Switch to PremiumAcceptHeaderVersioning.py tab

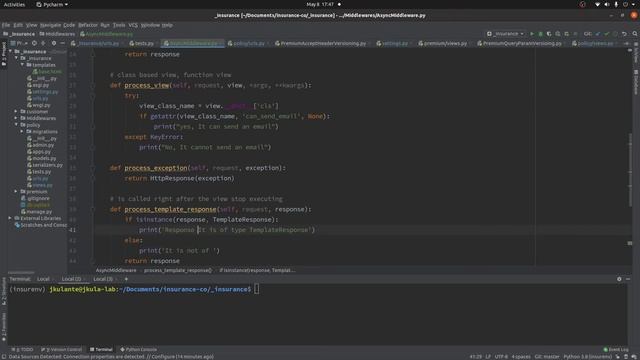coord(322,43)
